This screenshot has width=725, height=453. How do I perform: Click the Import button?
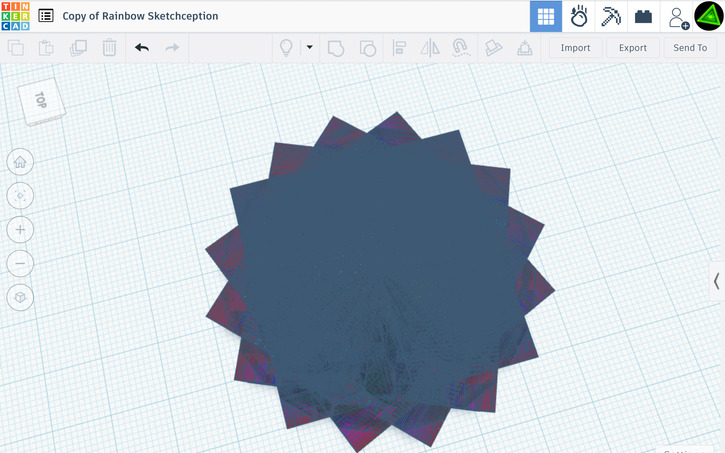(575, 48)
